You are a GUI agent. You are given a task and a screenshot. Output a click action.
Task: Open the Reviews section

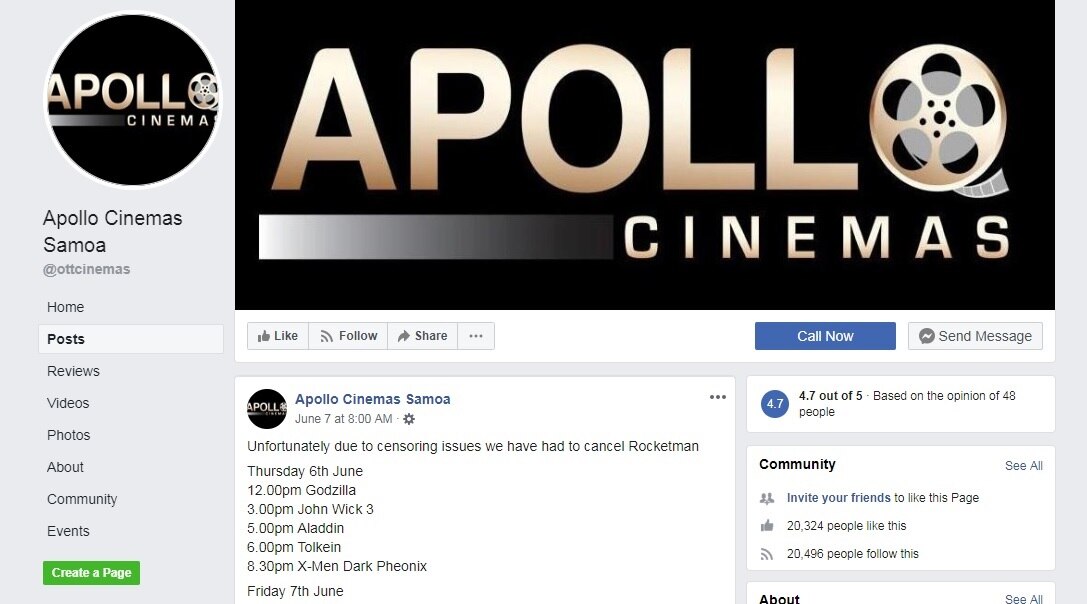73,371
